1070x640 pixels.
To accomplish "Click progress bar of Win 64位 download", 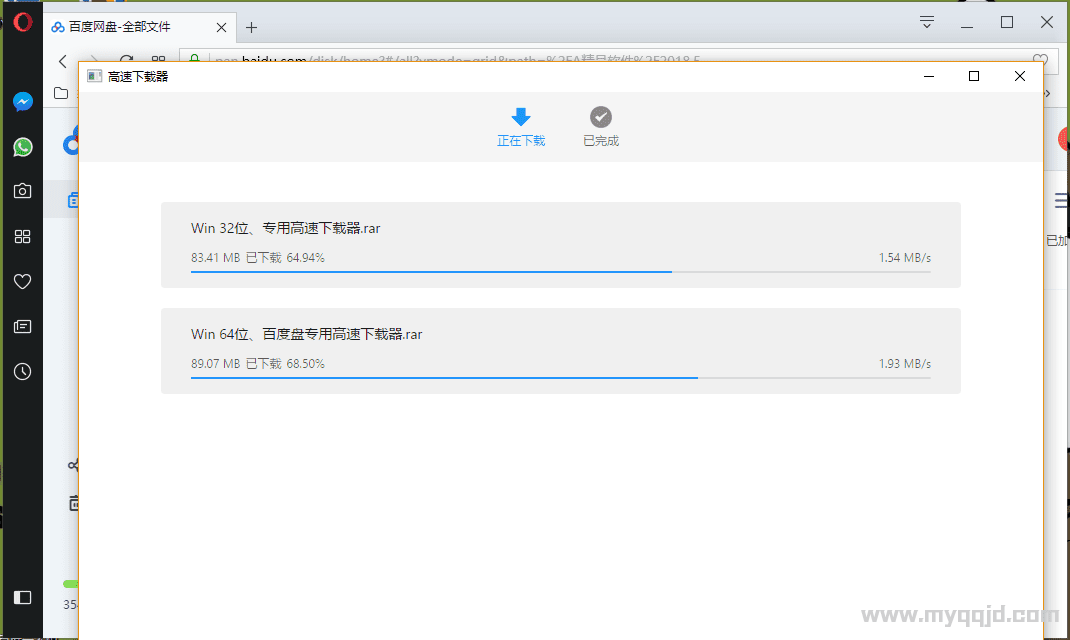I will click(x=561, y=377).
